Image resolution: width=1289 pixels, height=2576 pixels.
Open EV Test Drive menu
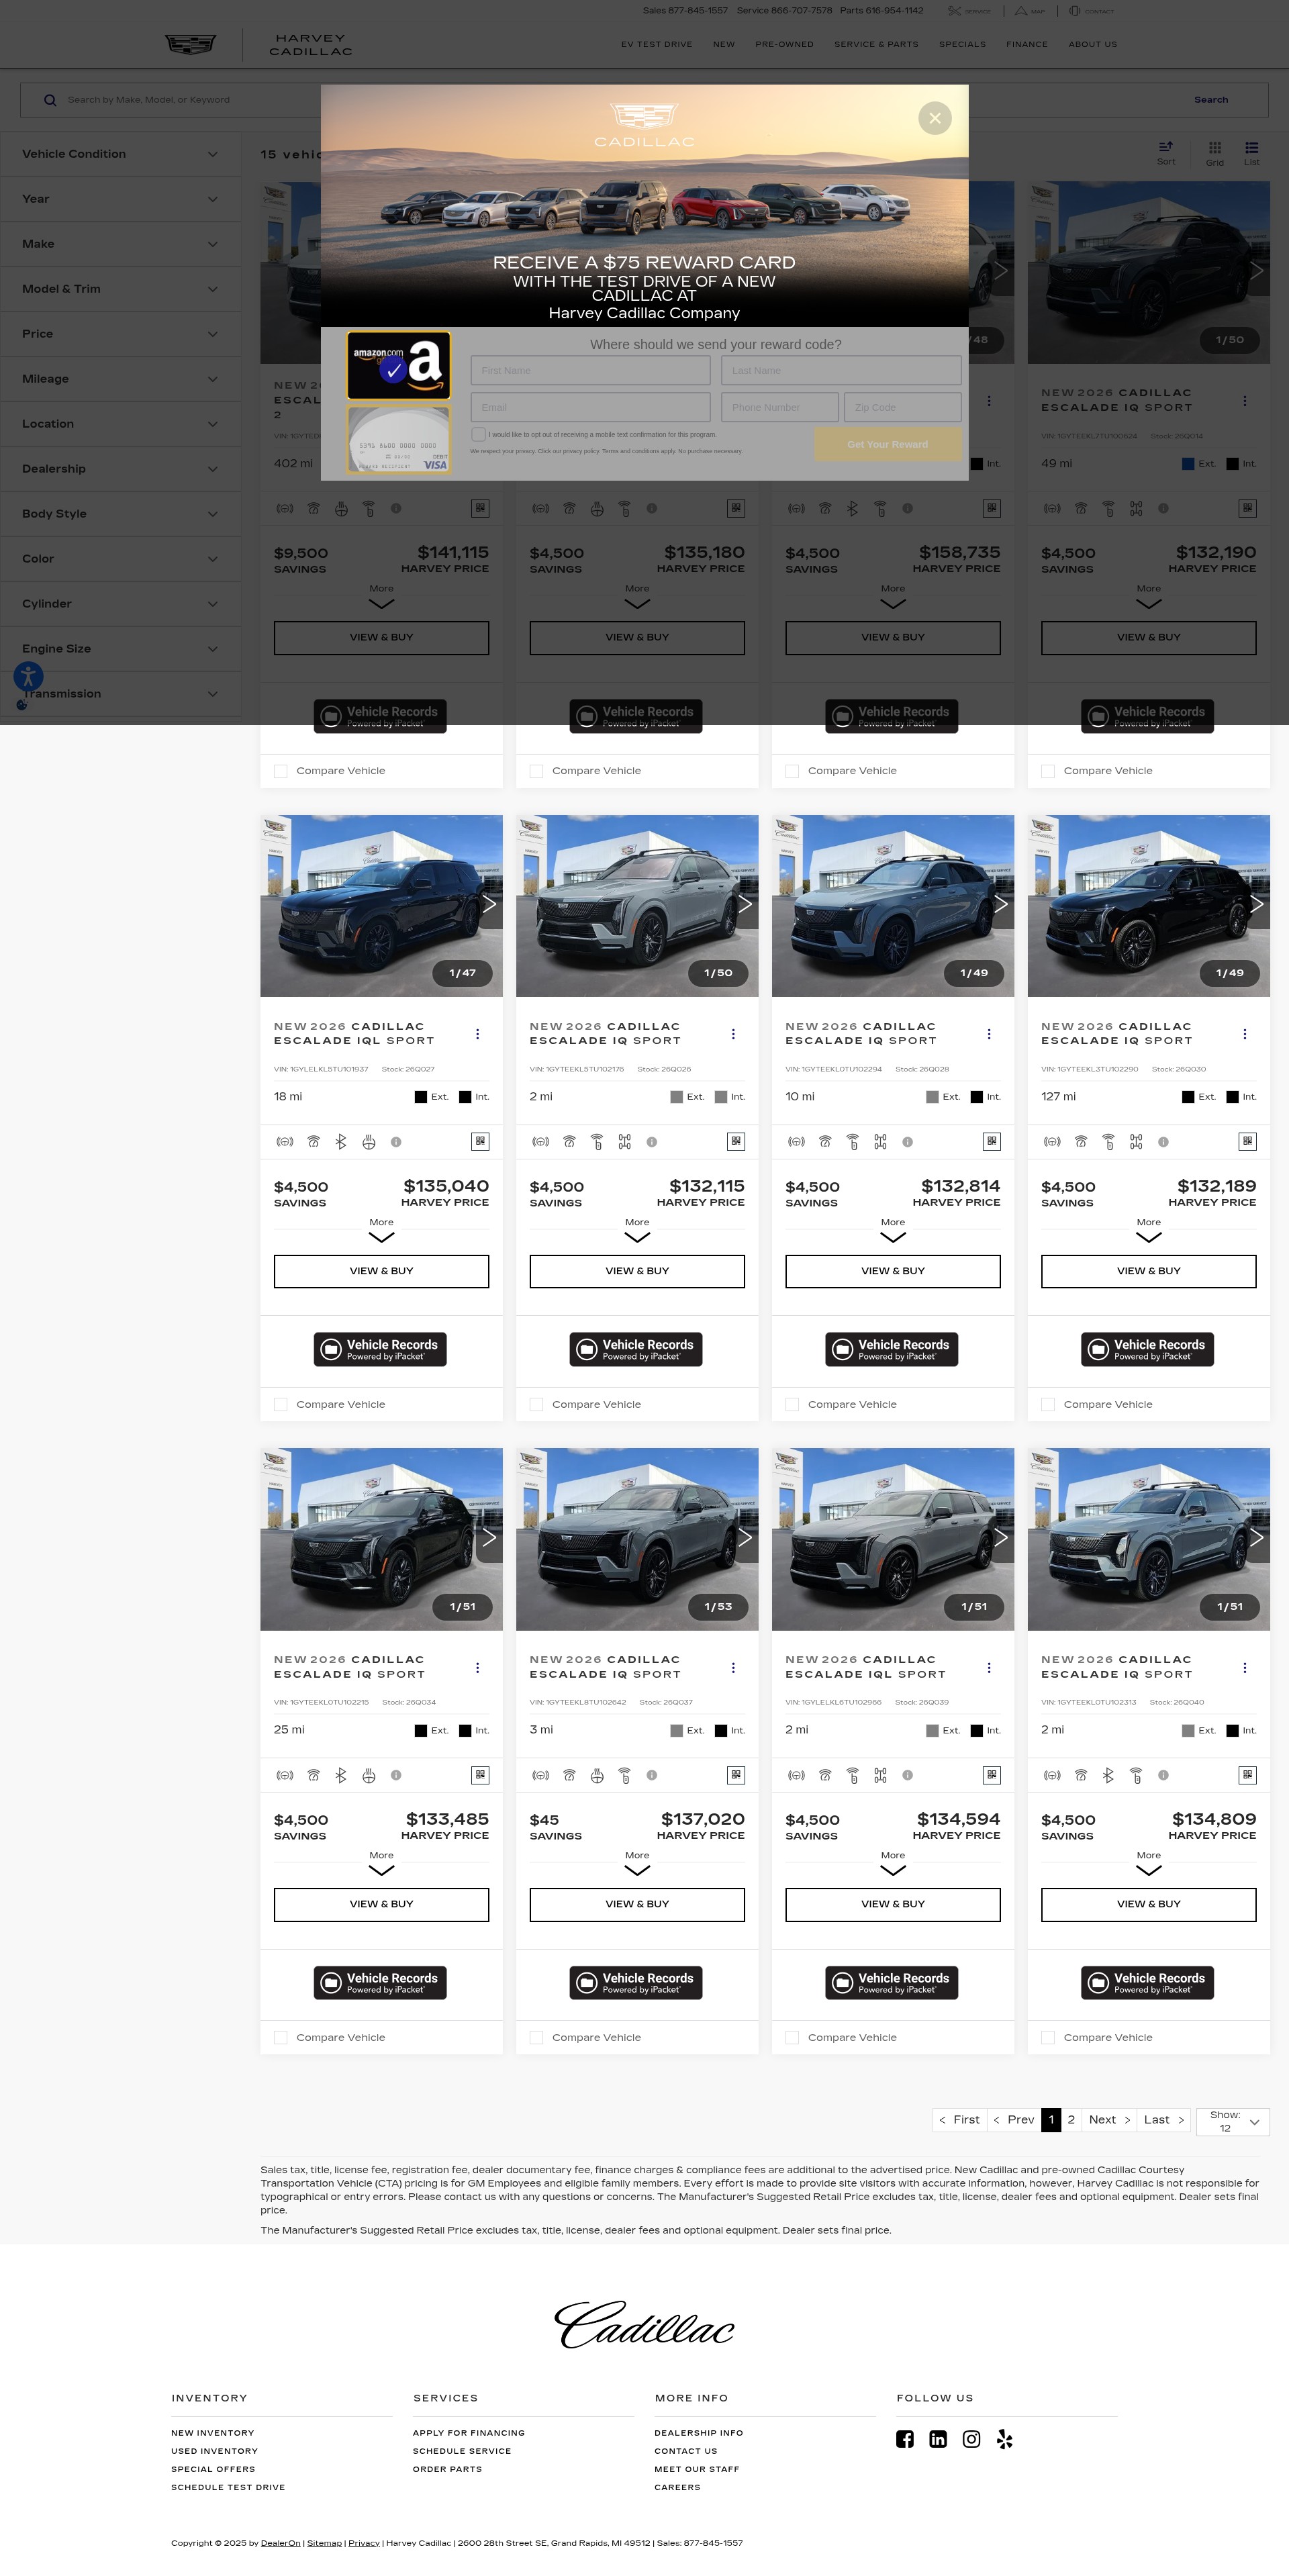click(x=656, y=44)
